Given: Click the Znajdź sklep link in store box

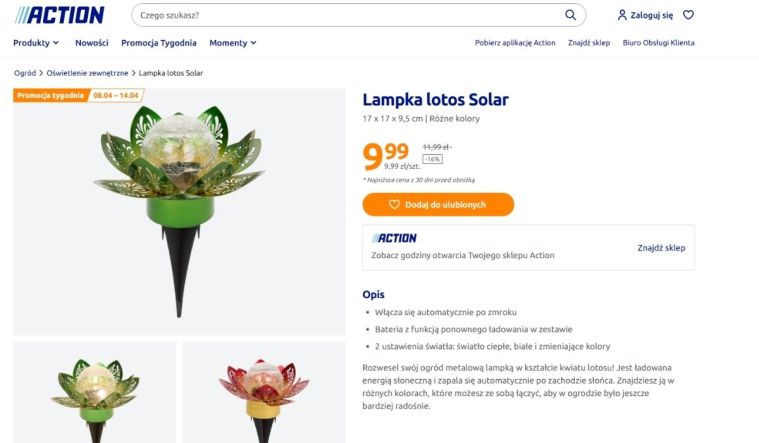Looking at the screenshot, I should (x=661, y=247).
